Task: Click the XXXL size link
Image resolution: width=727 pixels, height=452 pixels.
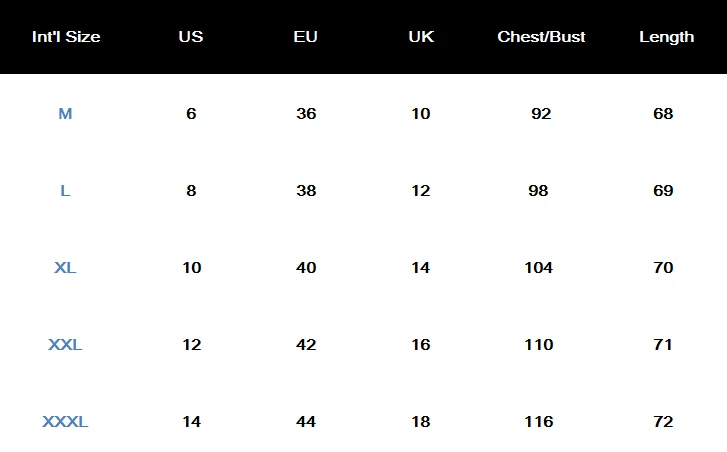Action: tap(65, 421)
